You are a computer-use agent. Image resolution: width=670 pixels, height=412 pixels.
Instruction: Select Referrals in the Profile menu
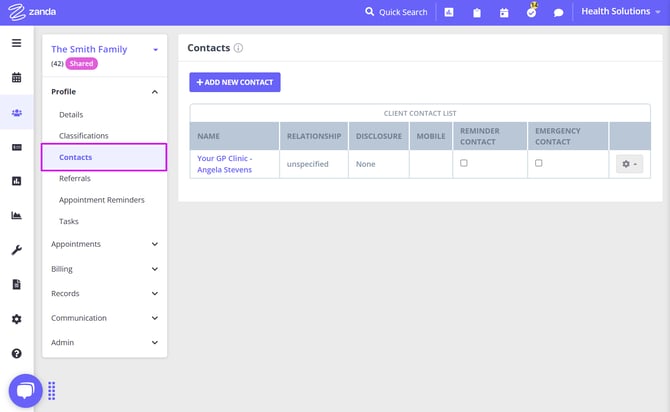pos(75,178)
